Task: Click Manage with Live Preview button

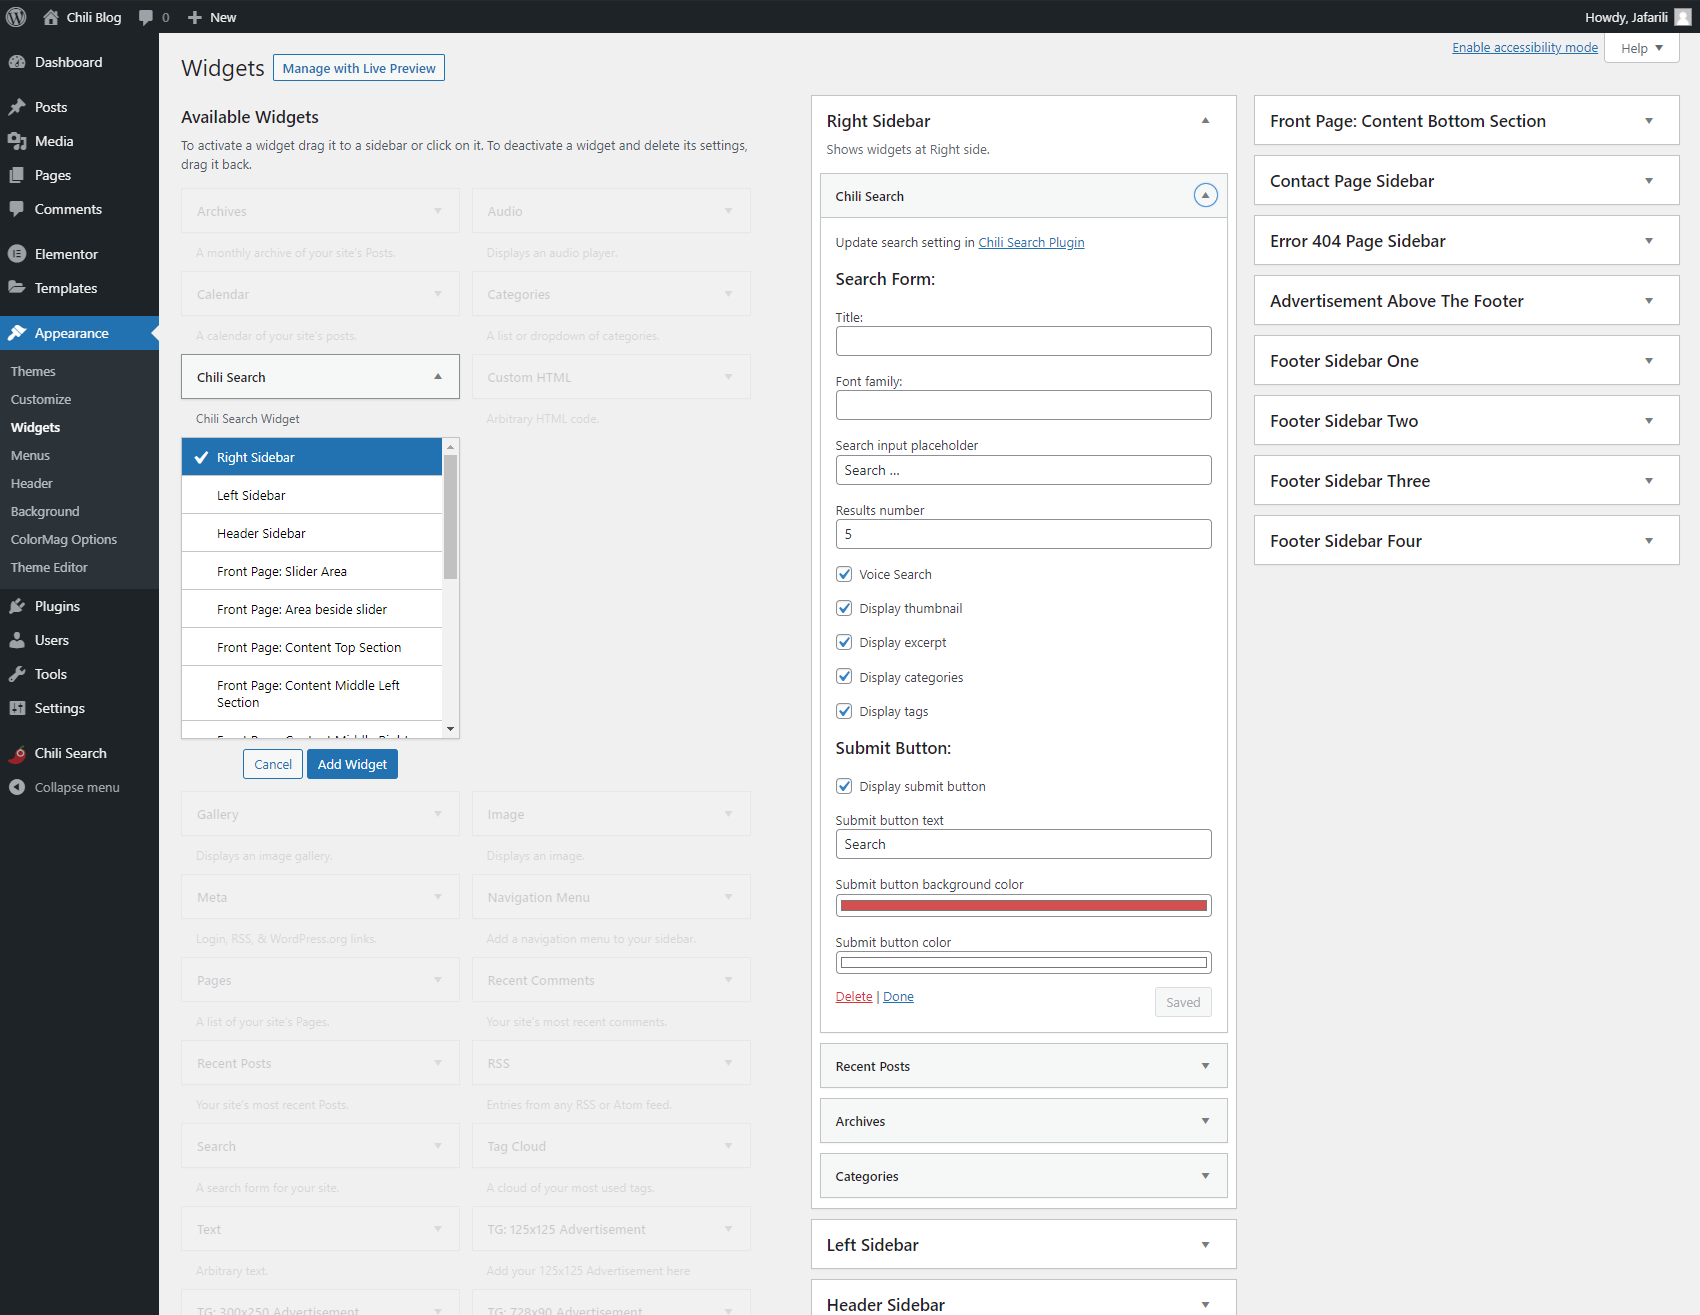Action: pos(359,68)
